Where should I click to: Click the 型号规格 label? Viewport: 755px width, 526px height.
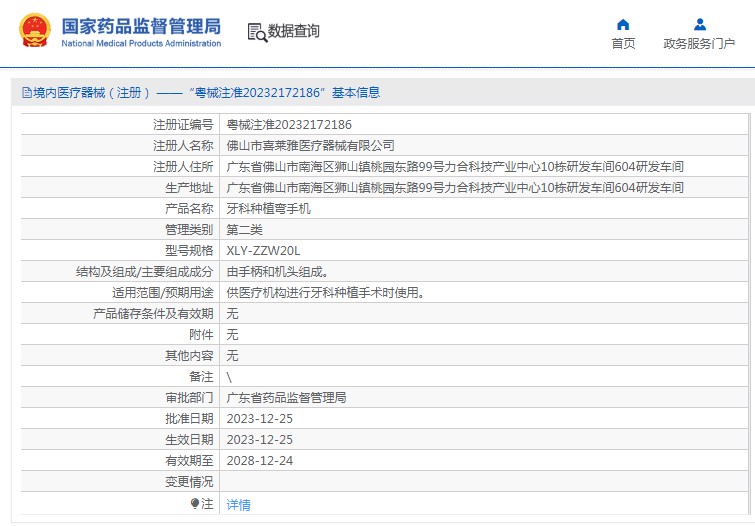[189, 251]
